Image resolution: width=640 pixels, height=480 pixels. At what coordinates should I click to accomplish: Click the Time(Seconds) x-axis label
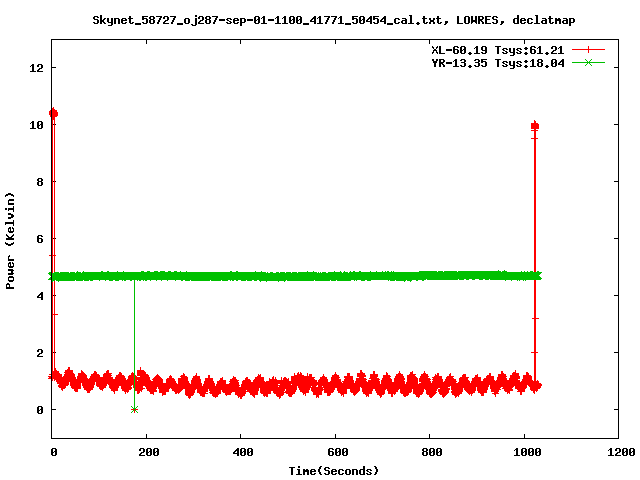point(335,470)
